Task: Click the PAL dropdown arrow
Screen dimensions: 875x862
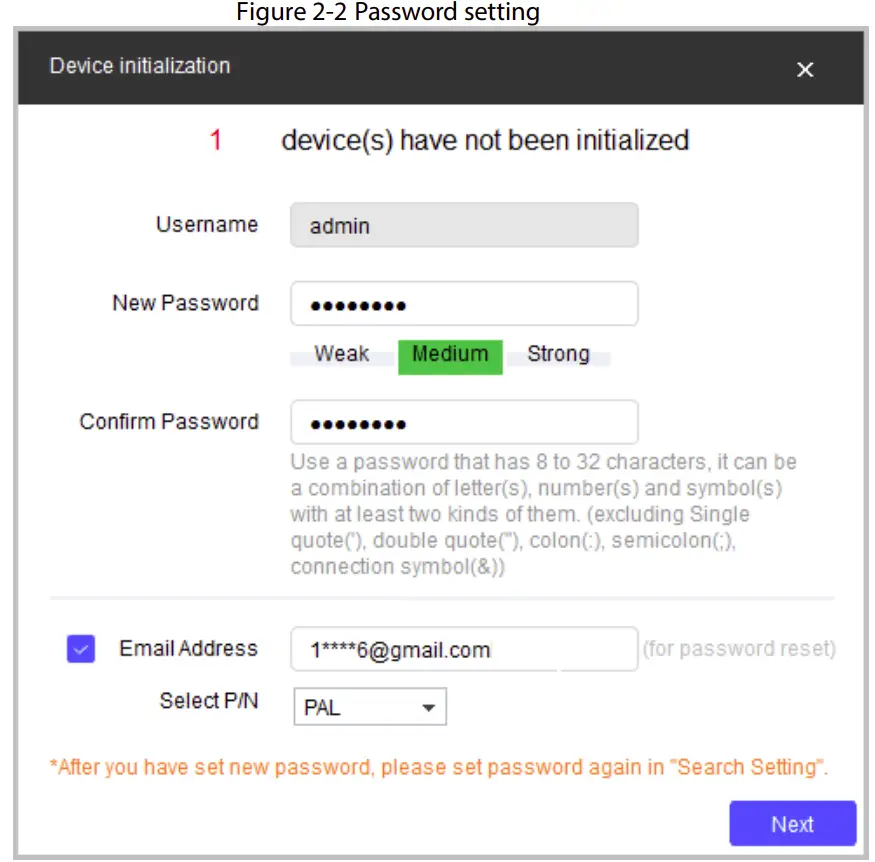Action: (428, 707)
